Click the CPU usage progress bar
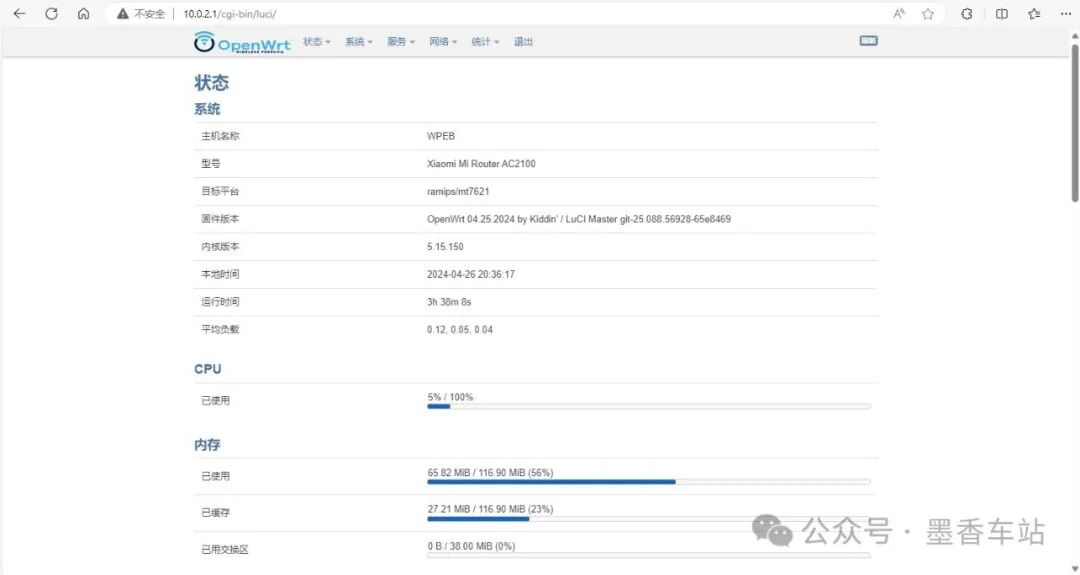This screenshot has height=575, width=1080. 649,406
